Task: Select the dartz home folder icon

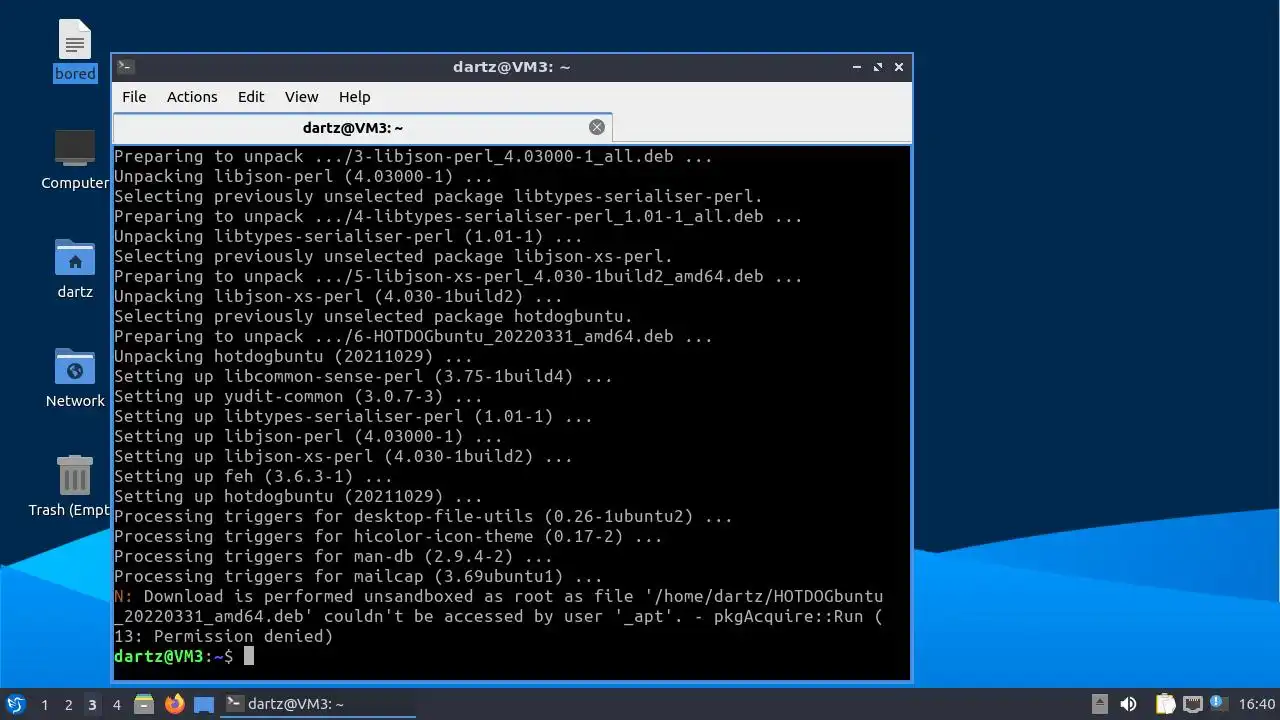Action: click(x=75, y=269)
